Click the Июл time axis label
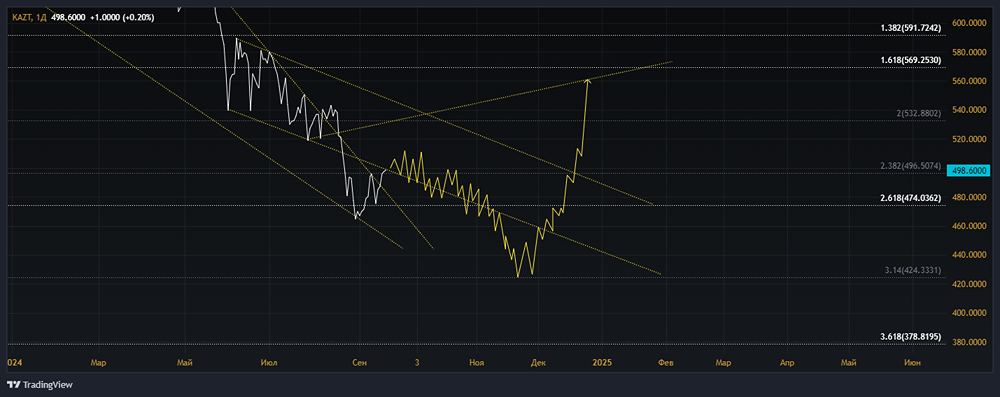This screenshot has width=1000, height=397. pos(270,363)
